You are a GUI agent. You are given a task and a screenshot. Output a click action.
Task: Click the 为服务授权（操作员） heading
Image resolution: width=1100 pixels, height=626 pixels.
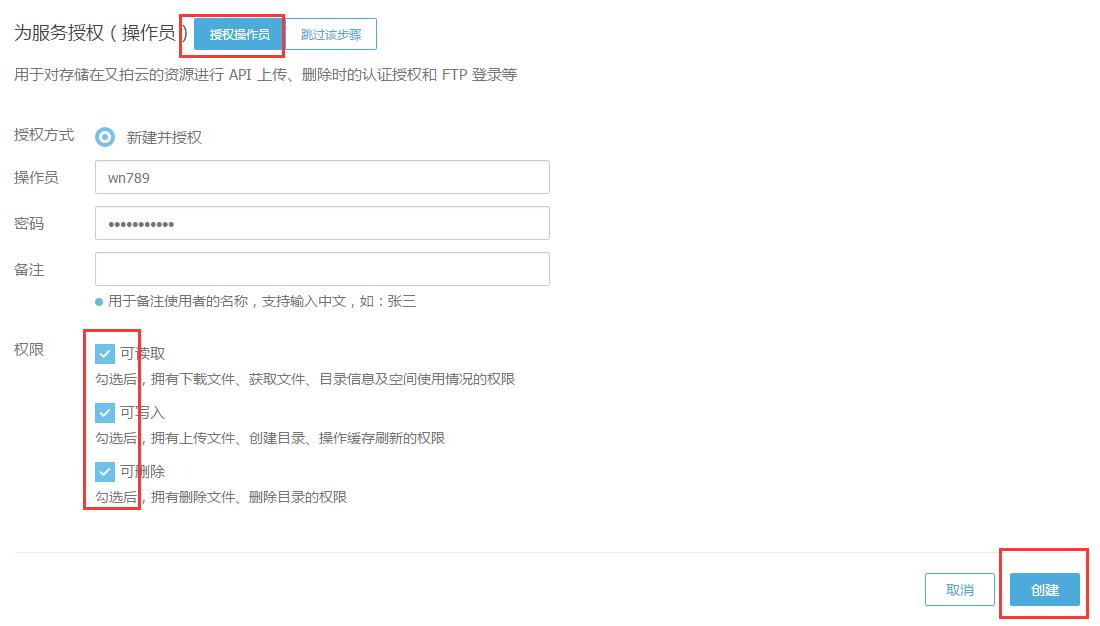pos(100,33)
